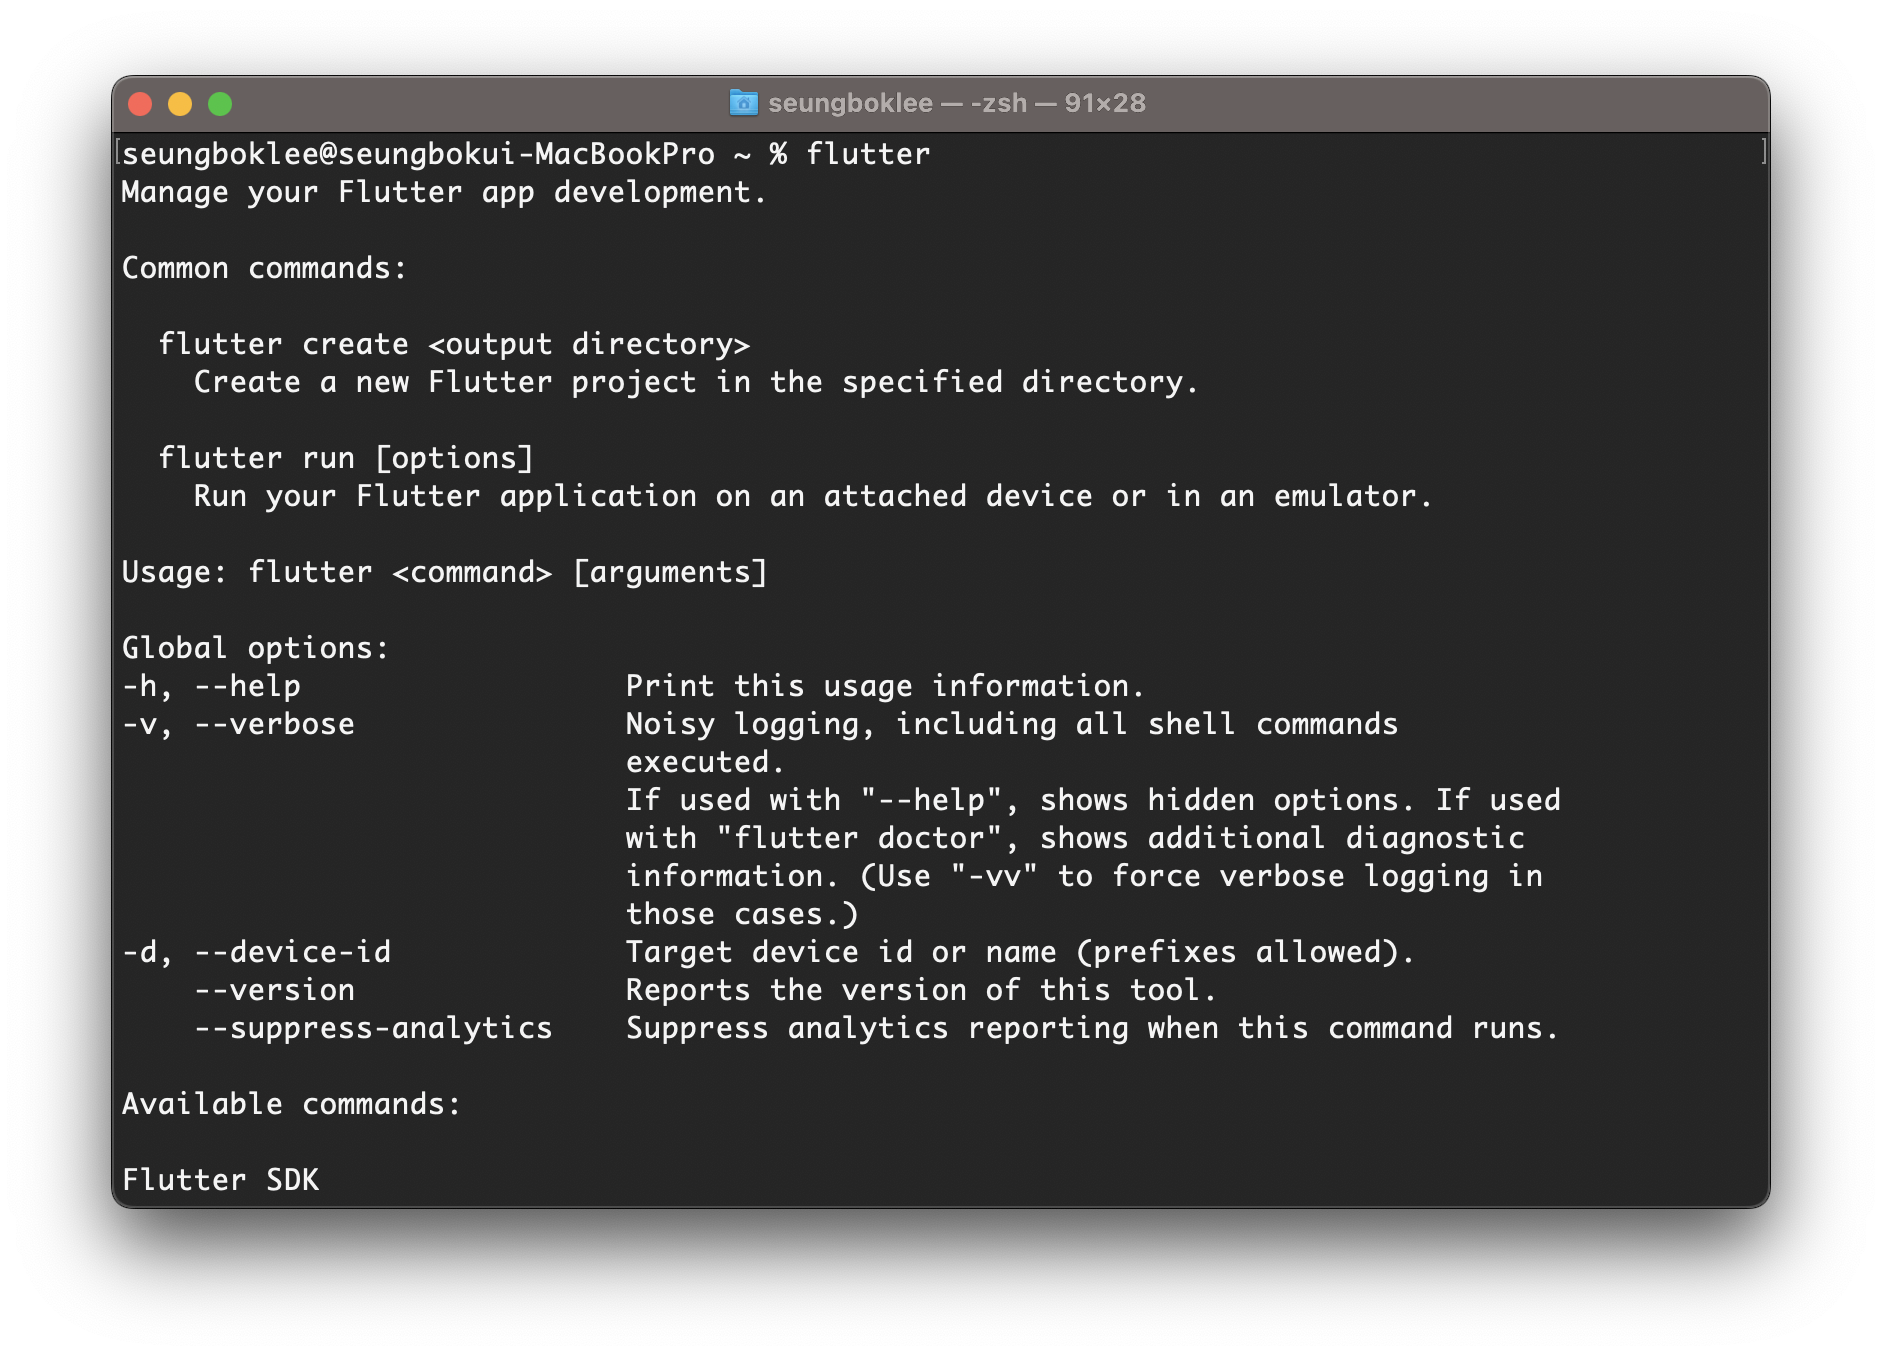Click the '-d, --device-id' option
The width and height of the screenshot is (1882, 1356).
[x=256, y=952]
